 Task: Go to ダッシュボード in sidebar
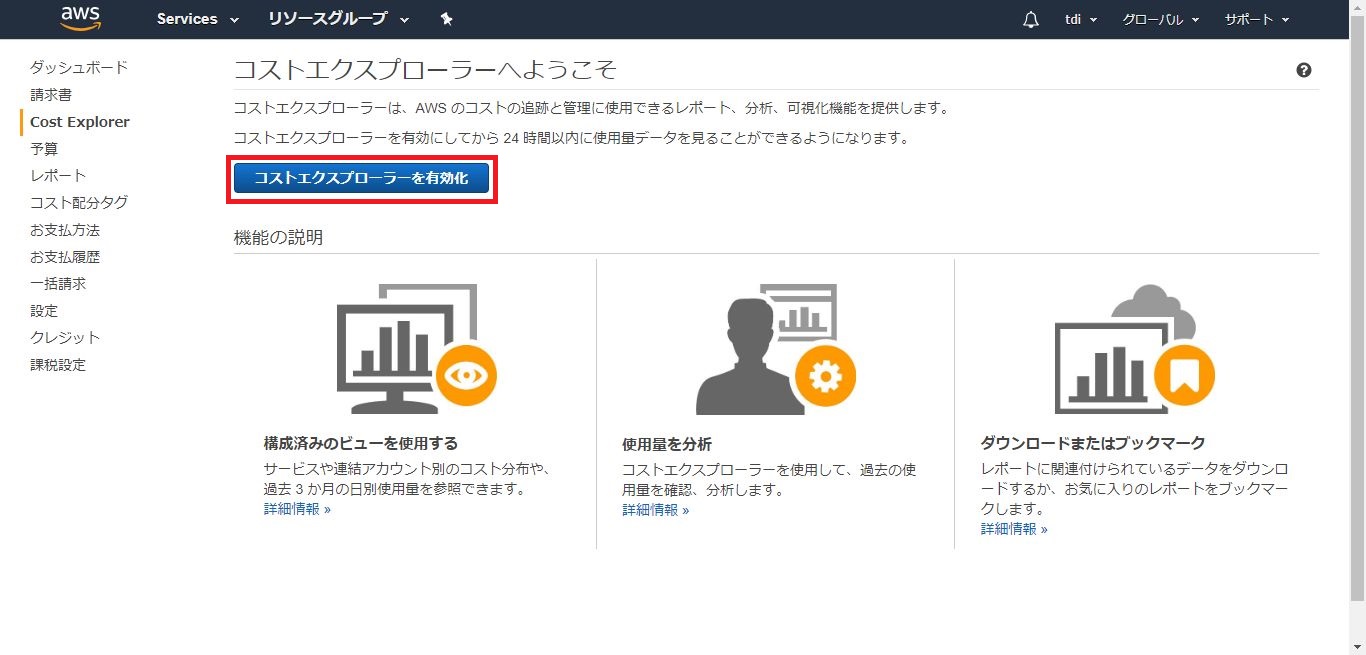coord(79,67)
